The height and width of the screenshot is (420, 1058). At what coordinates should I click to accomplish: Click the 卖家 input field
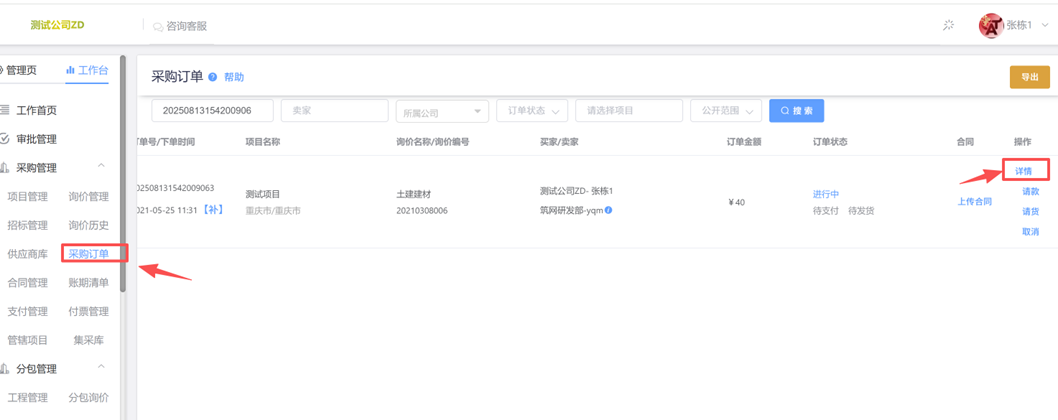[334, 111]
